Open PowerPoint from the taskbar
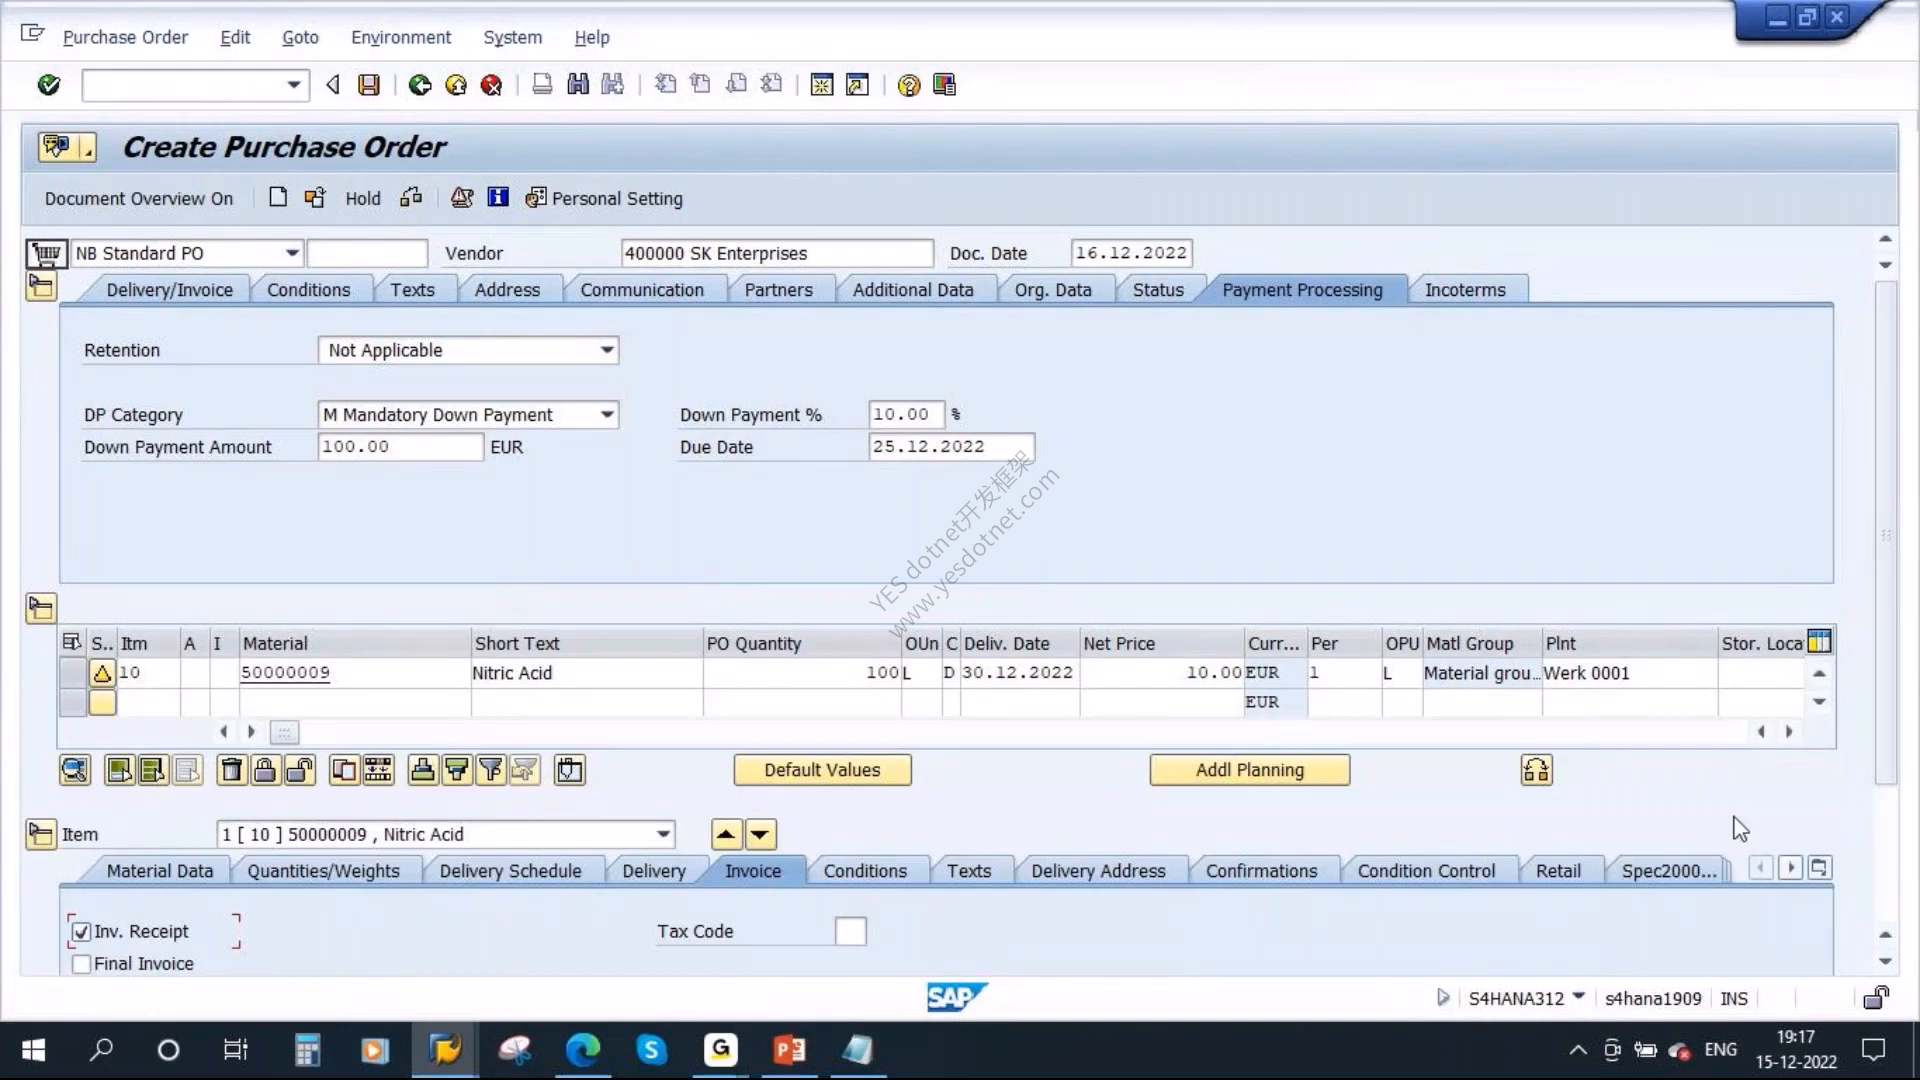Viewport: 1920px width, 1080px height. coord(789,1050)
